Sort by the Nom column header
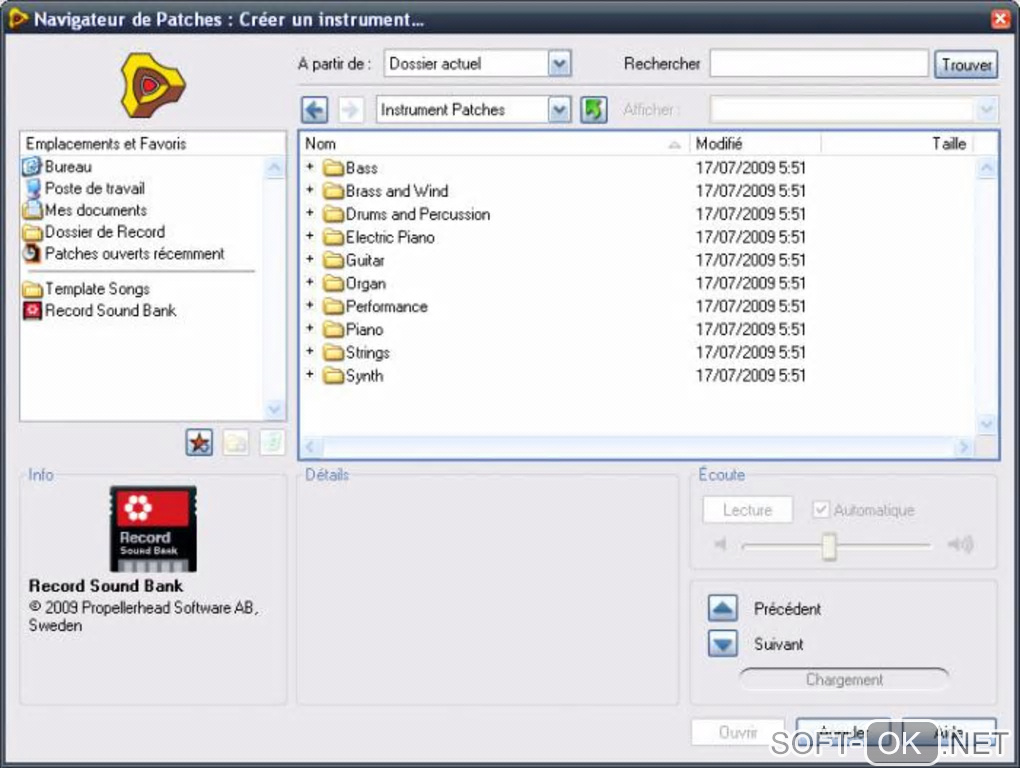The width and height of the screenshot is (1020, 768). coord(494,144)
